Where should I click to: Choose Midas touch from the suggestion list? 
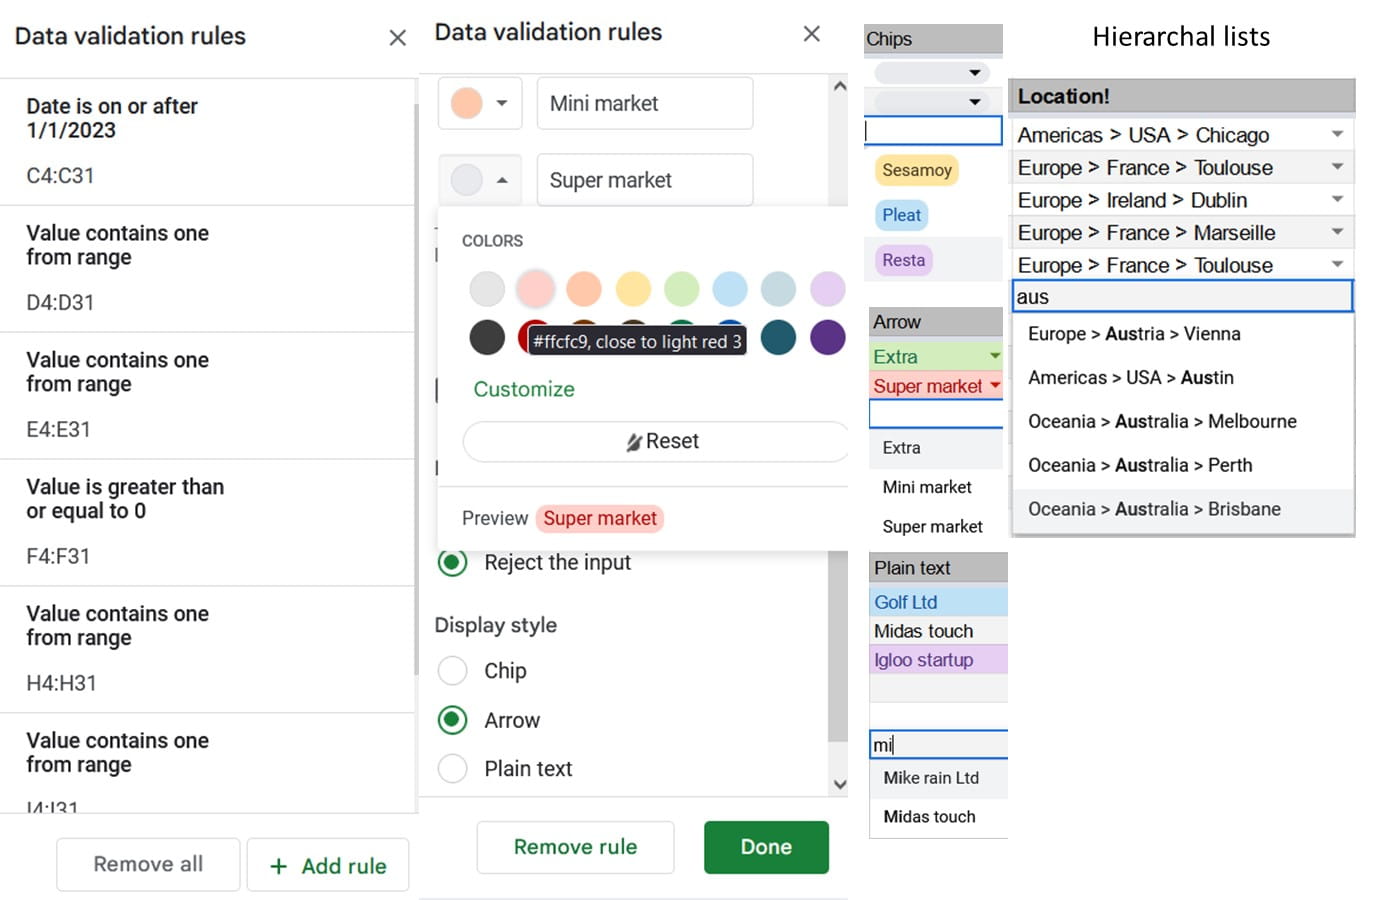(x=929, y=817)
